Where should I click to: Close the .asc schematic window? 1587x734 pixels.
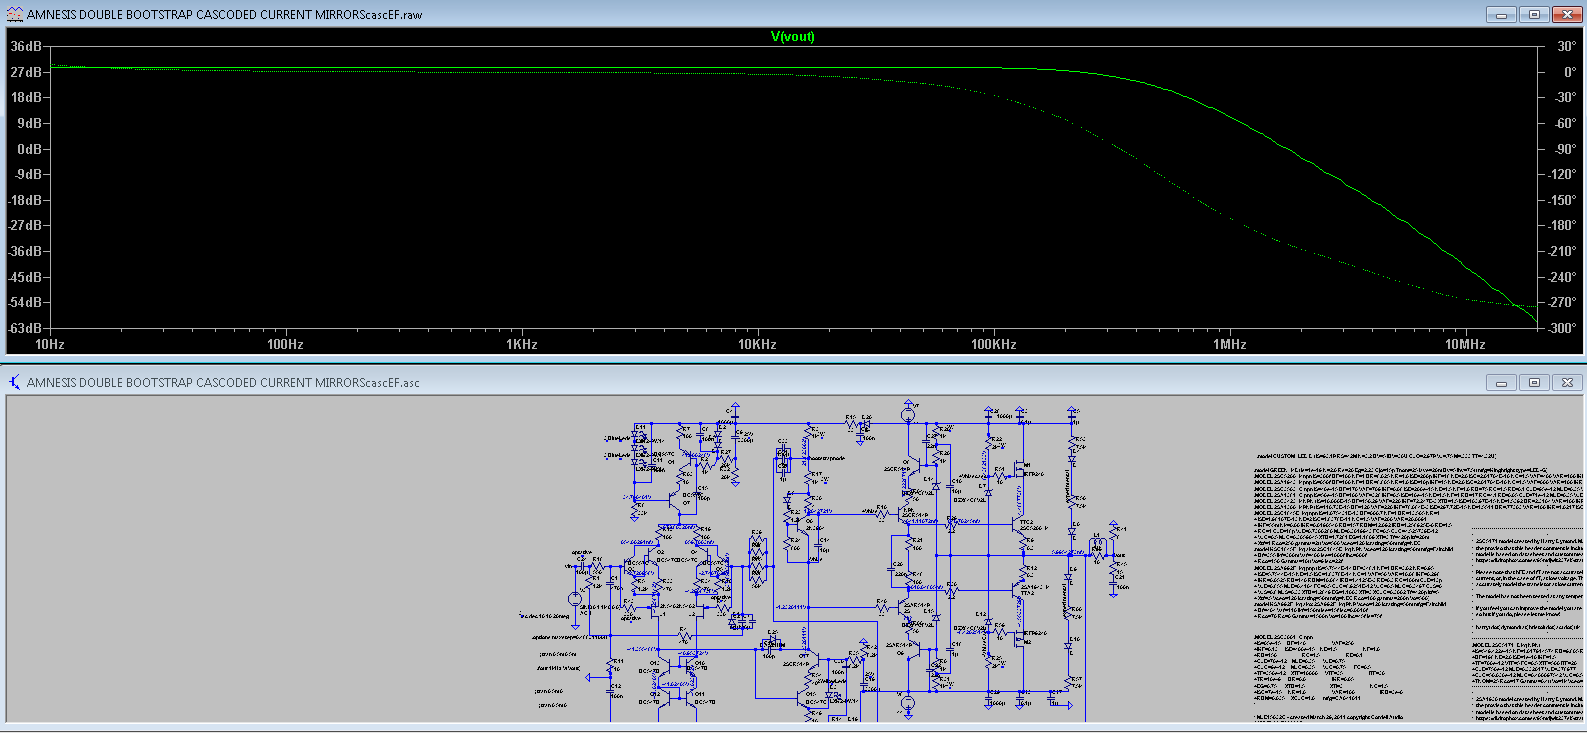click(x=1567, y=382)
